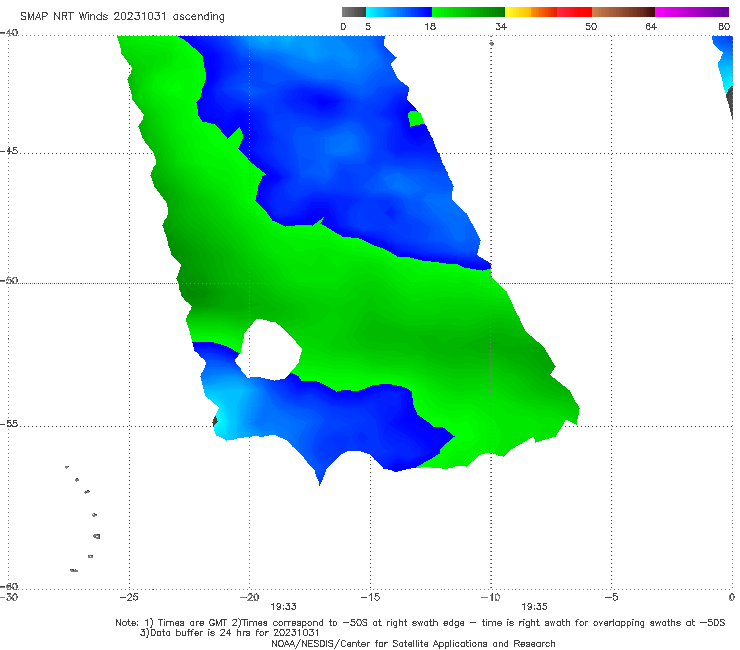
Task: Click the white data gap inside the green swath
Action: point(269,350)
